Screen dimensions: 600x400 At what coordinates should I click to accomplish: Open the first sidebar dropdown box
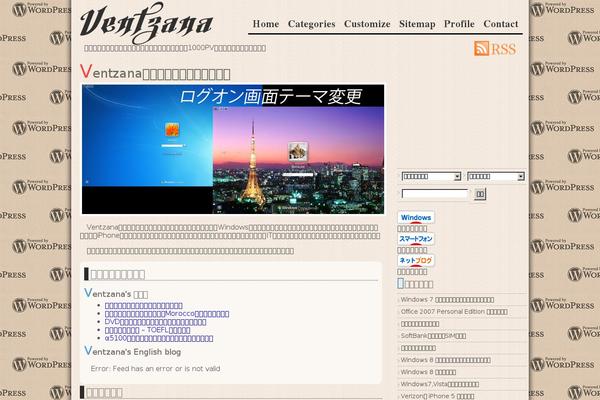[x=431, y=176]
